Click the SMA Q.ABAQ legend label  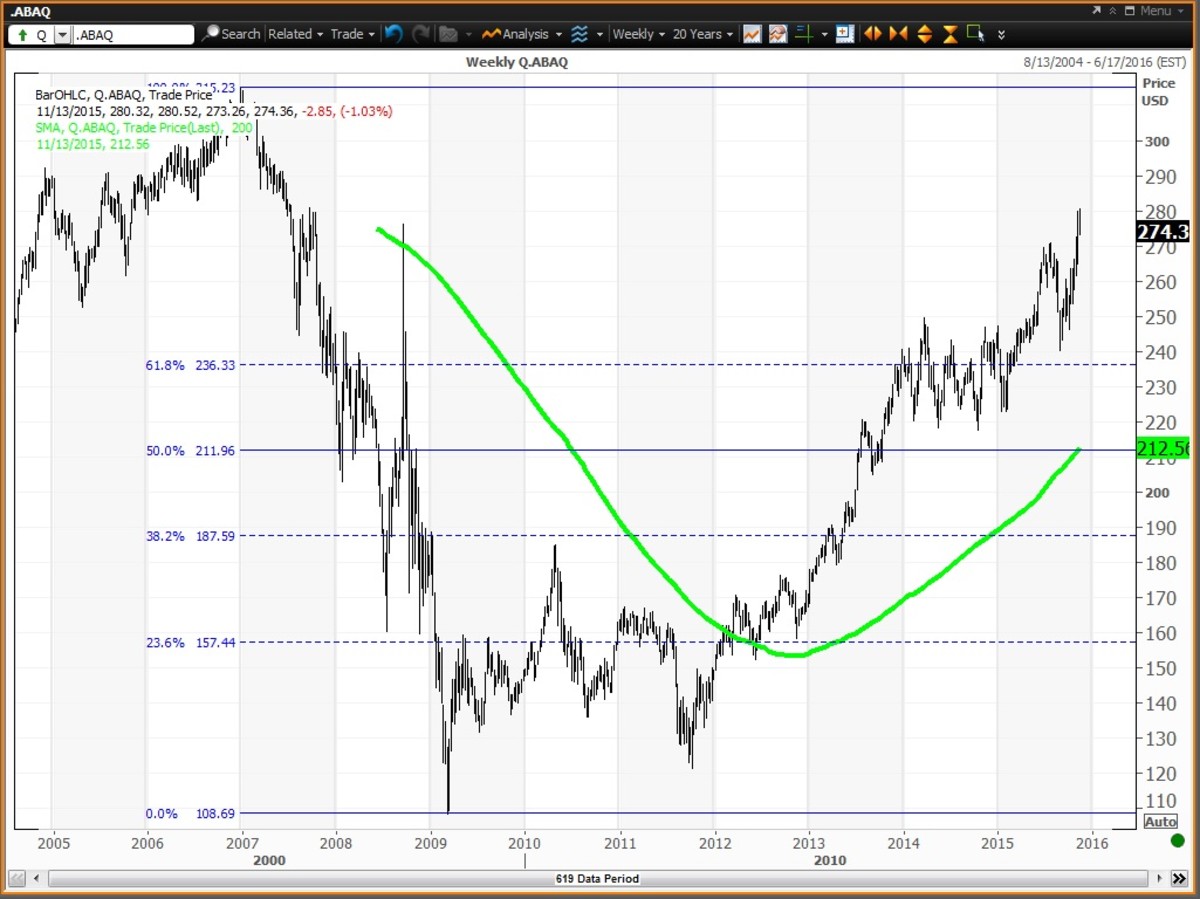144,127
